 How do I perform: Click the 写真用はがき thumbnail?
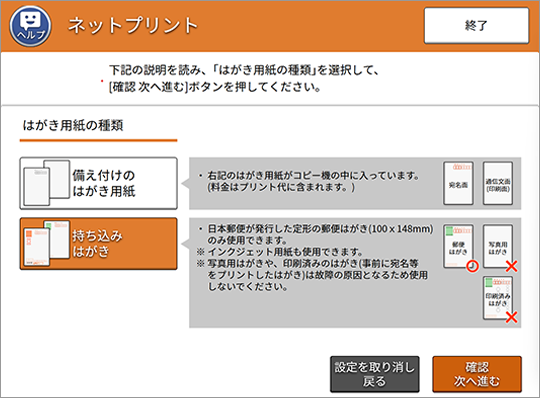(498, 247)
